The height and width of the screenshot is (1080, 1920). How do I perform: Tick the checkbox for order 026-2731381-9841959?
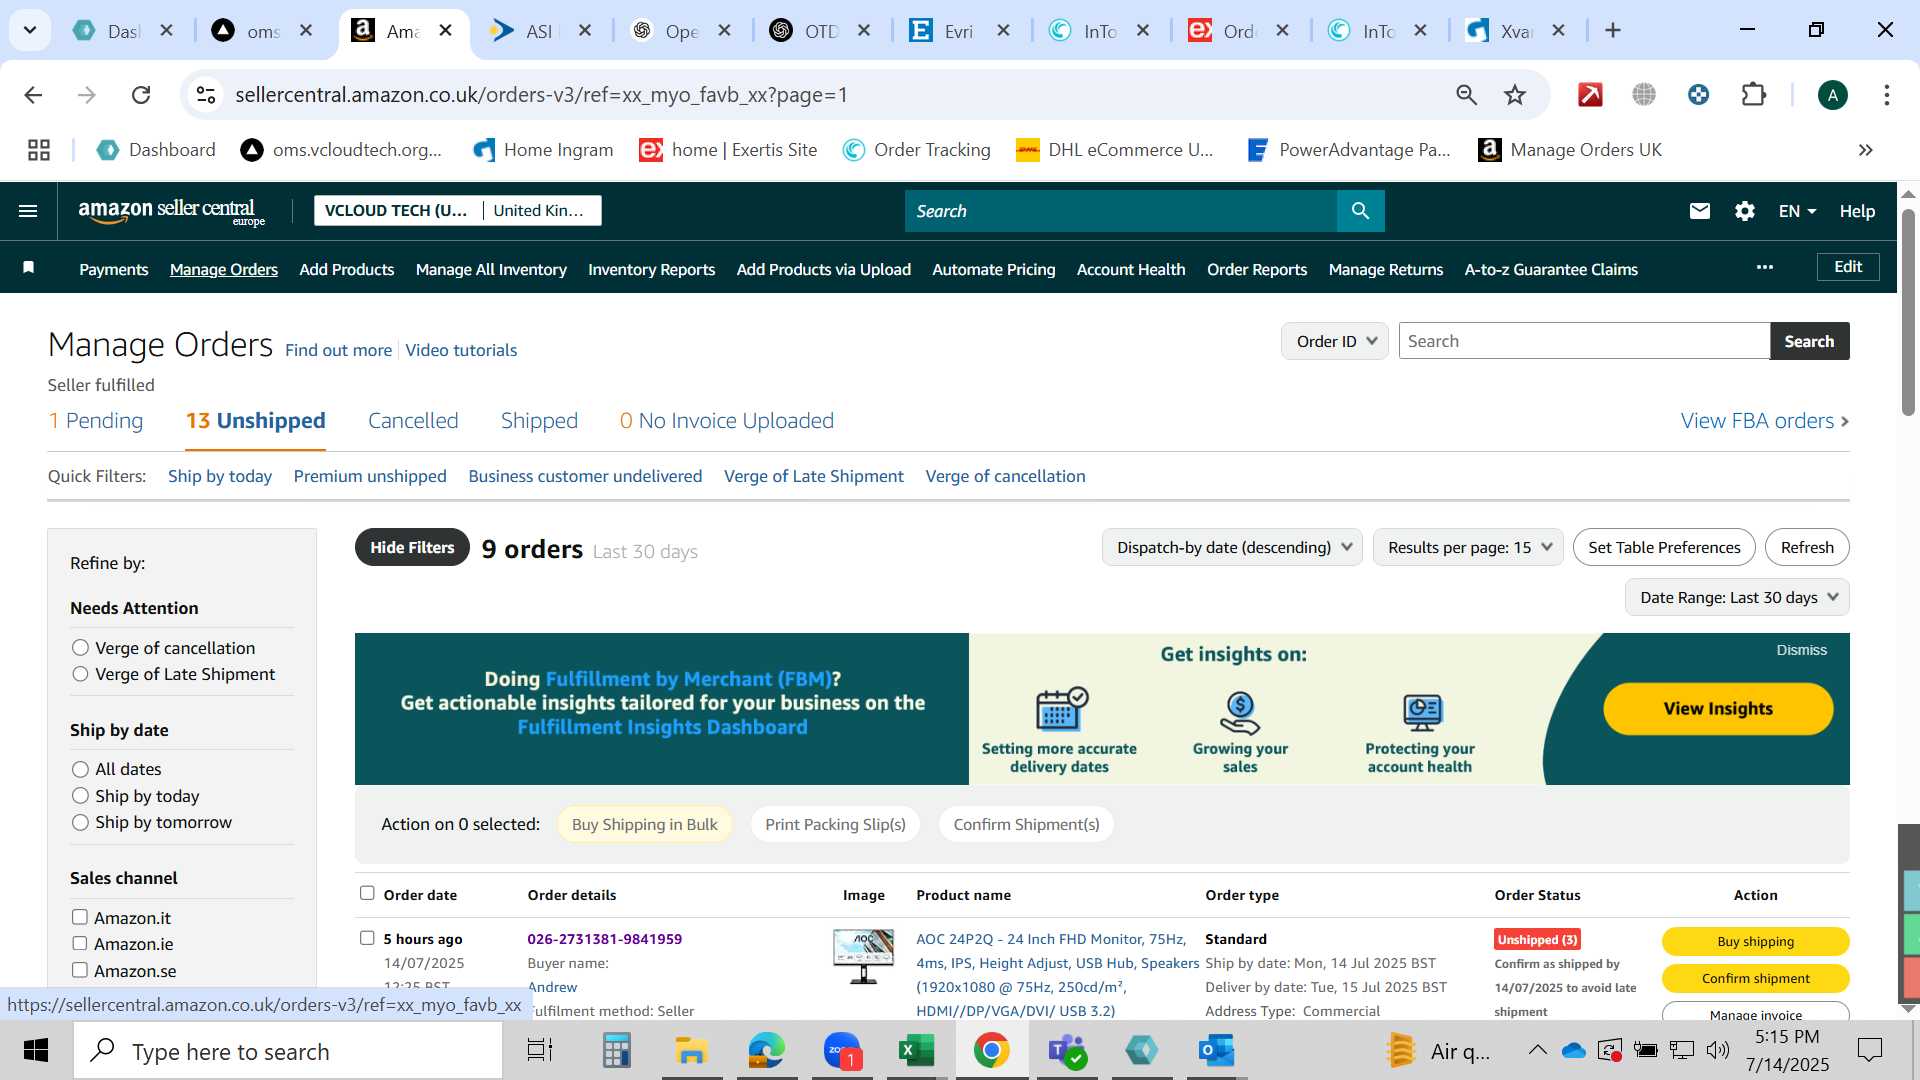[367, 938]
